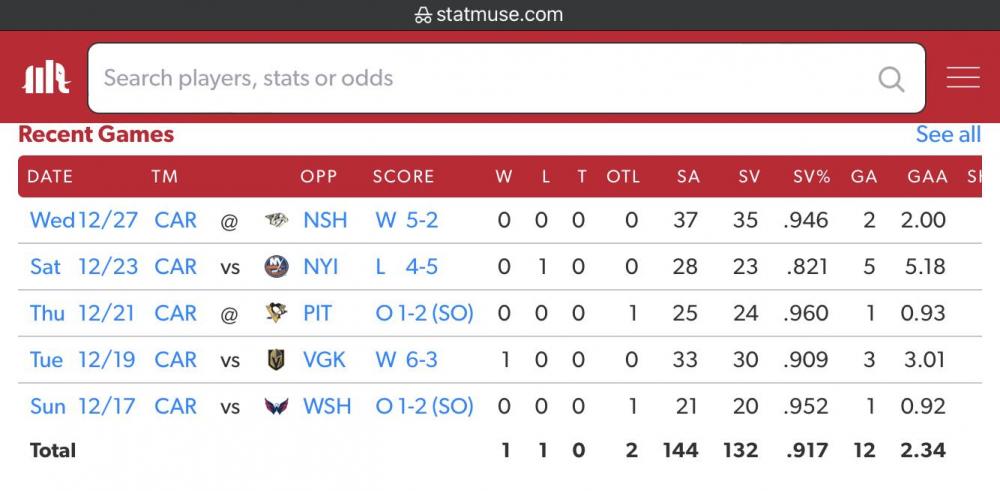This screenshot has height=491, width=1000.
Task: Open the W 5-2 score link
Action: pyautogui.click(x=407, y=220)
